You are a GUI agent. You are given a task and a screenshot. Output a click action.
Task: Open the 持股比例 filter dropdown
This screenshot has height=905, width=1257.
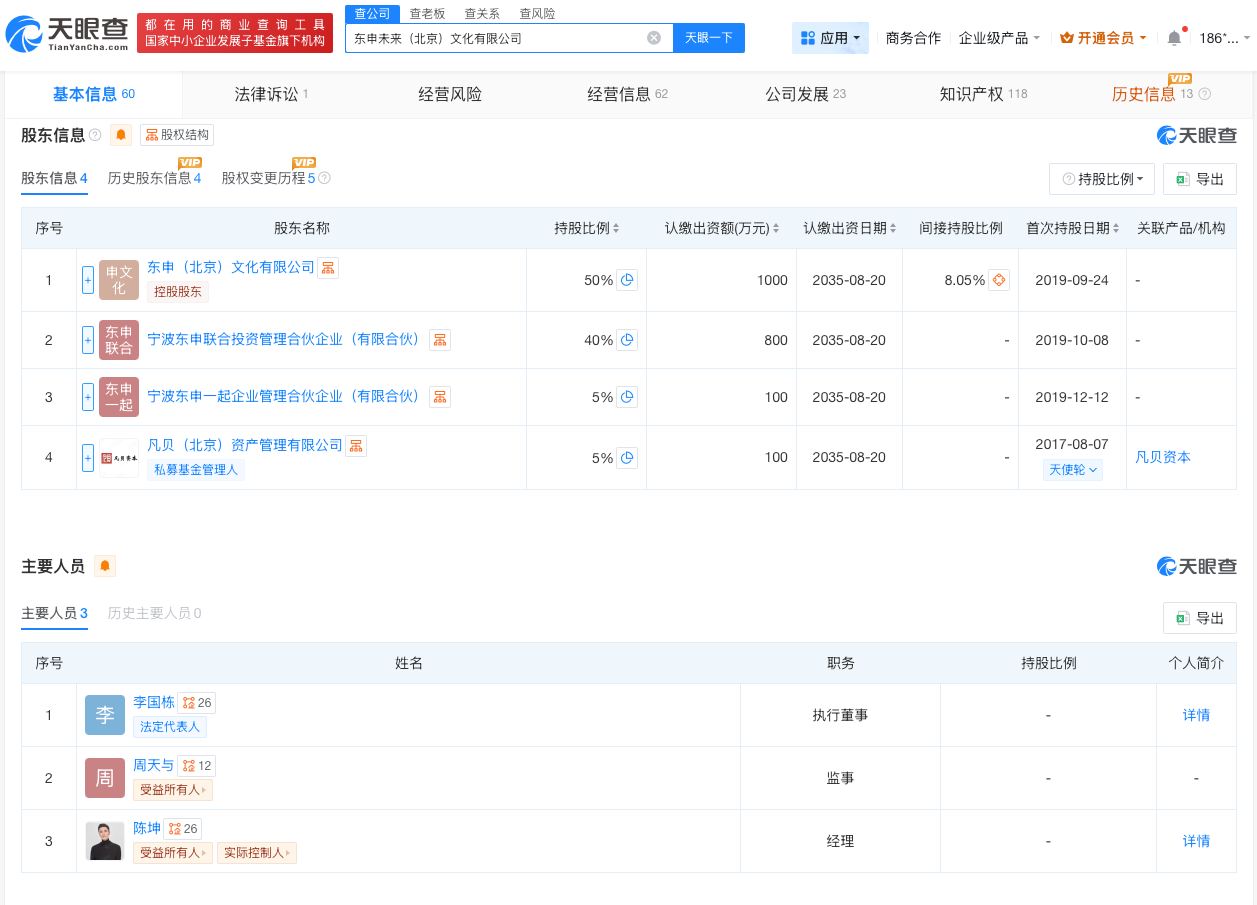click(1102, 179)
